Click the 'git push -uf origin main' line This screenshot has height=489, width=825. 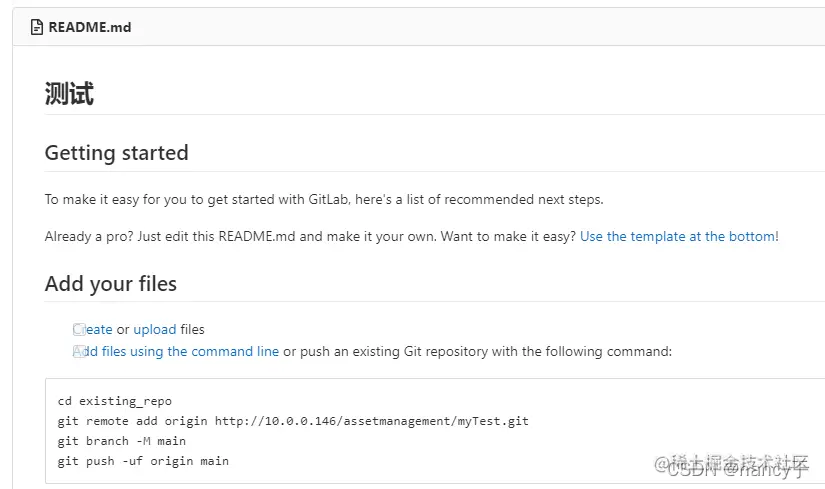[x=143, y=461]
